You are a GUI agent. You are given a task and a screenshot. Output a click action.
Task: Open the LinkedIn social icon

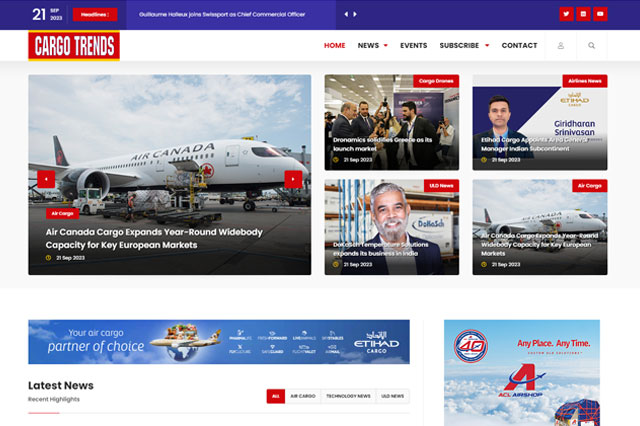tap(583, 14)
